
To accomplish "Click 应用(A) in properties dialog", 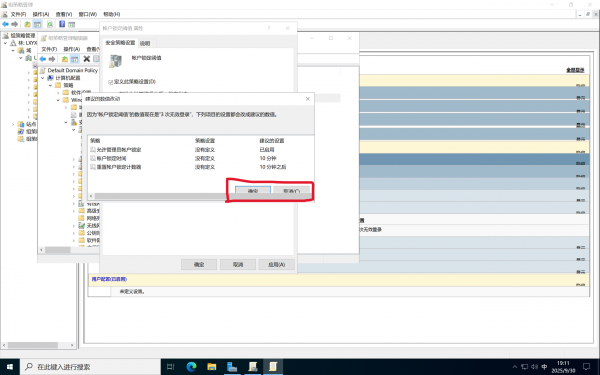I will [x=277, y=264].
